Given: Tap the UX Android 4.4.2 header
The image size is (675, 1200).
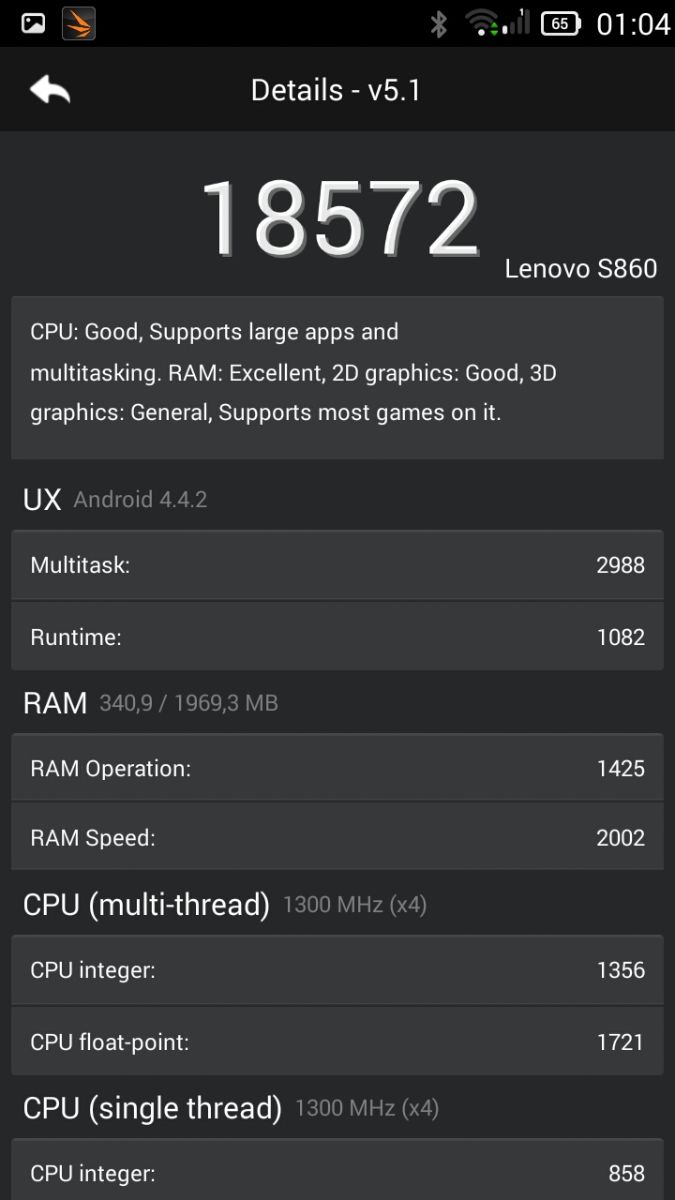Looking at the screenshot, I should [115, 500].
